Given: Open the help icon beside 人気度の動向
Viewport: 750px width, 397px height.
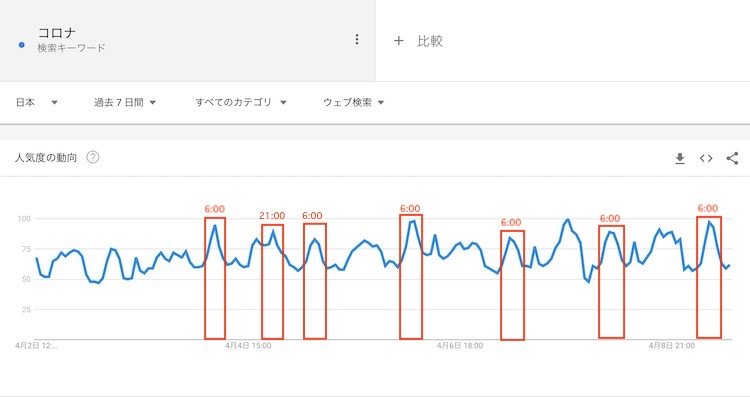Looking at the screenshot, I should (93, 157).
